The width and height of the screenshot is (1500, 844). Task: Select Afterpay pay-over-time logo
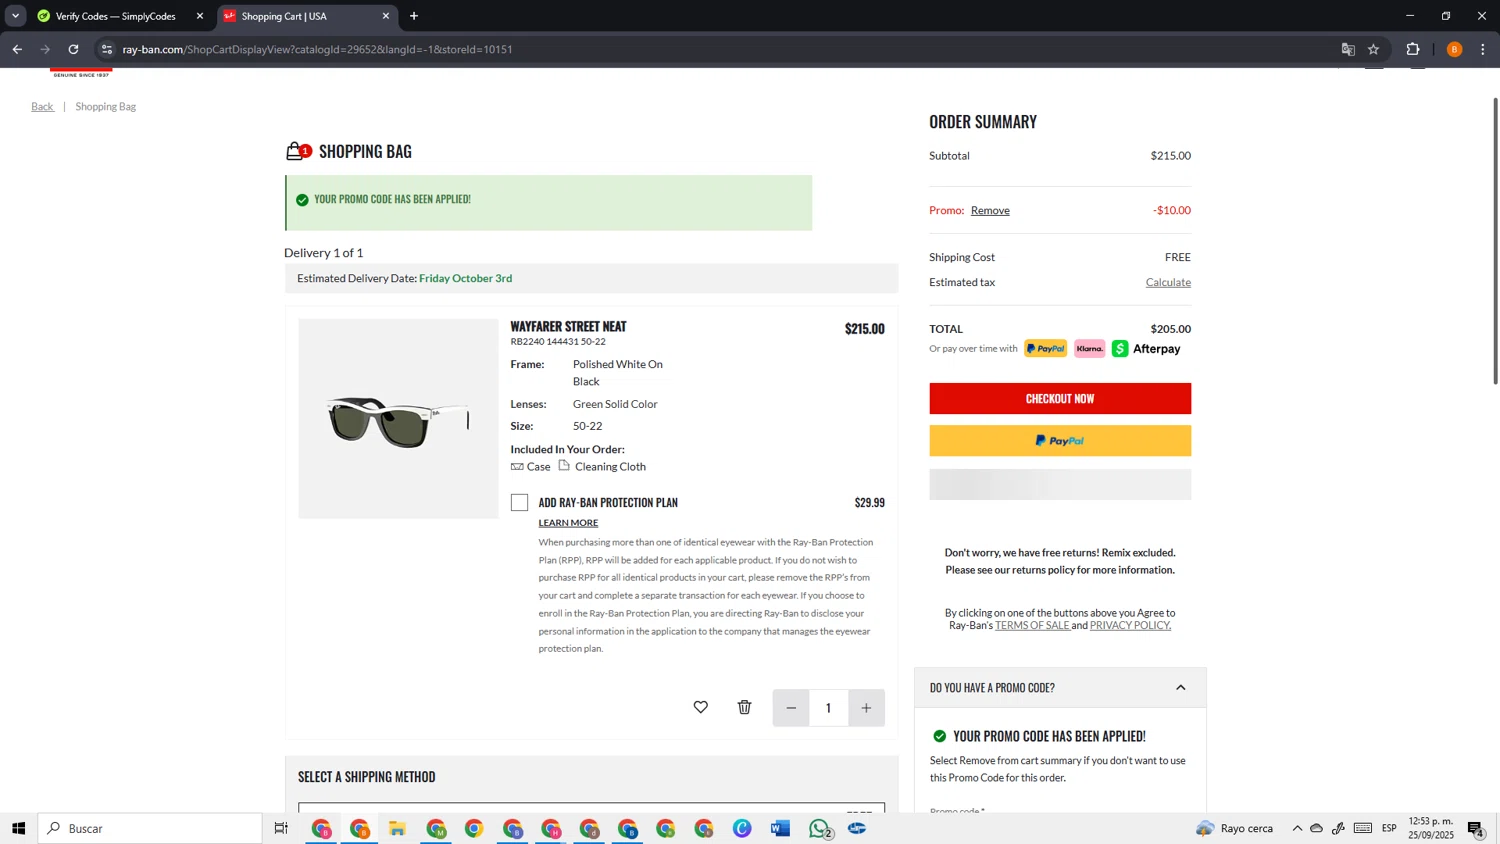(1146, 349)
